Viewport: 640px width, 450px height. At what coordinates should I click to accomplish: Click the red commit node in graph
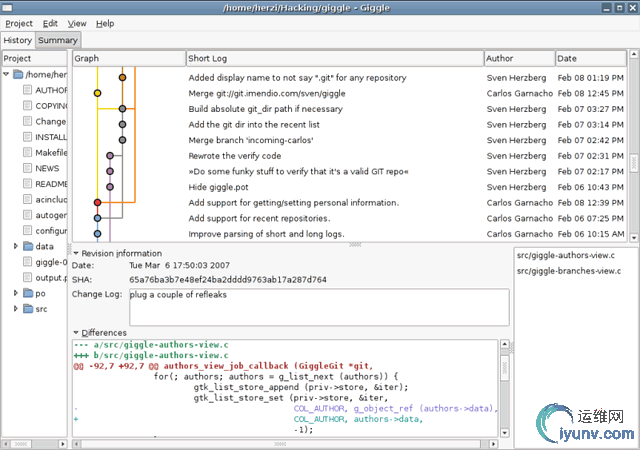(97, 202)
